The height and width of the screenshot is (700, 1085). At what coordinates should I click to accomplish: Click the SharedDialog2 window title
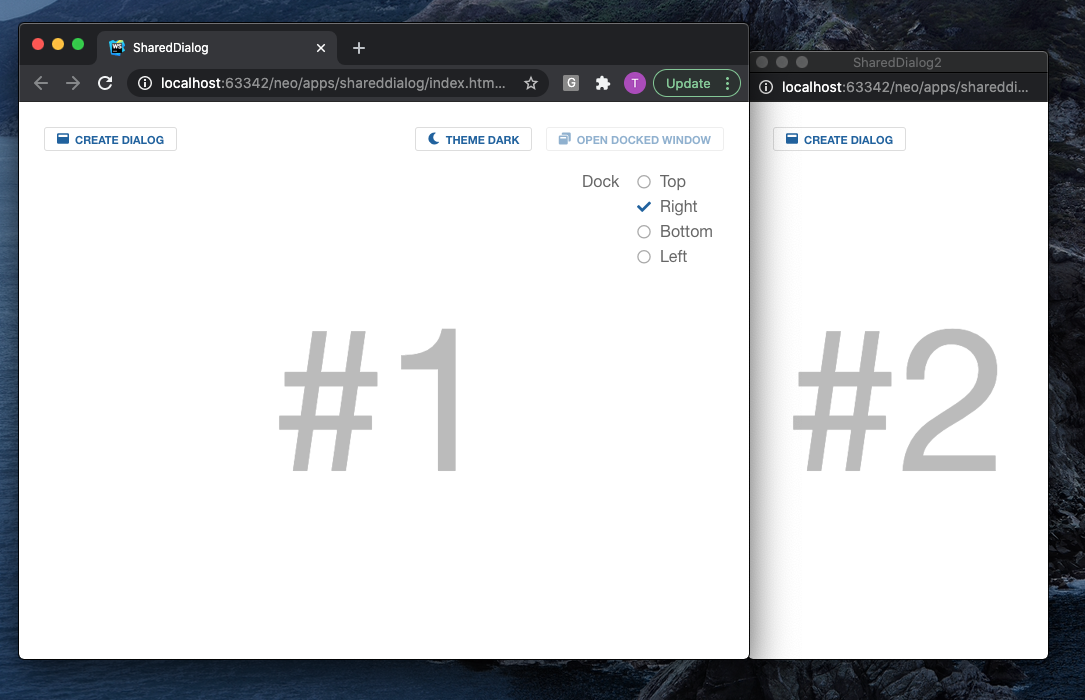click(x=897, y=62)
